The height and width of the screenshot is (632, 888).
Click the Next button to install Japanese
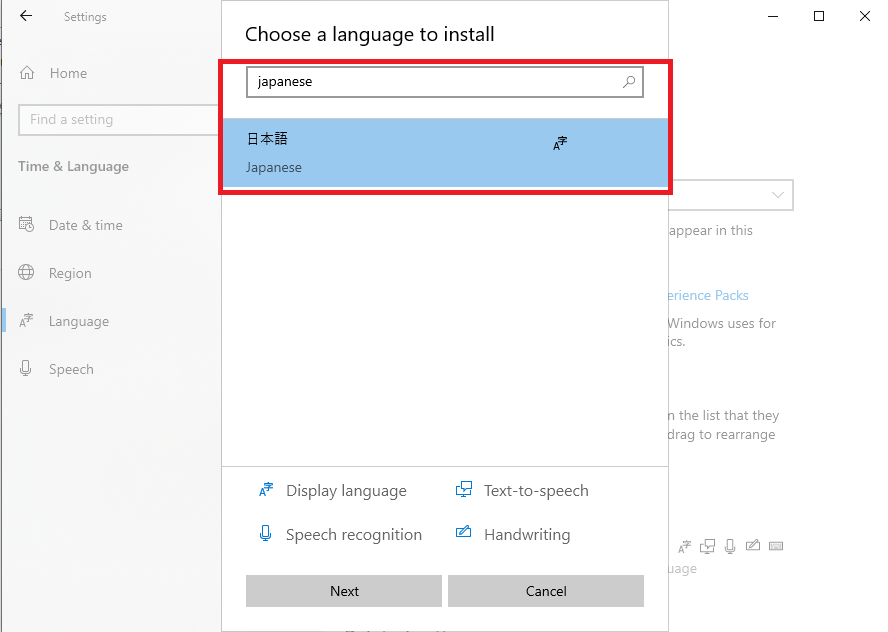click(x=343, y=591)
